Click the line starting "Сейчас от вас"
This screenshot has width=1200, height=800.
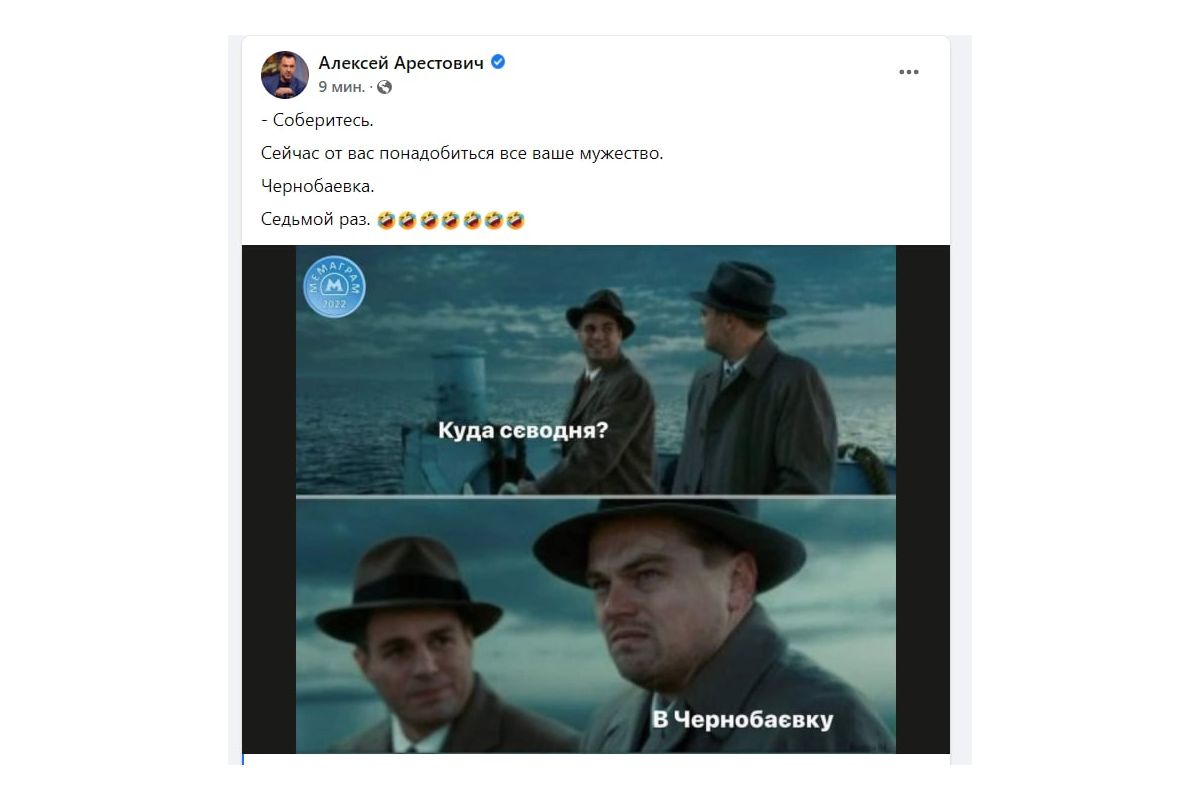[x=462, y=154]
